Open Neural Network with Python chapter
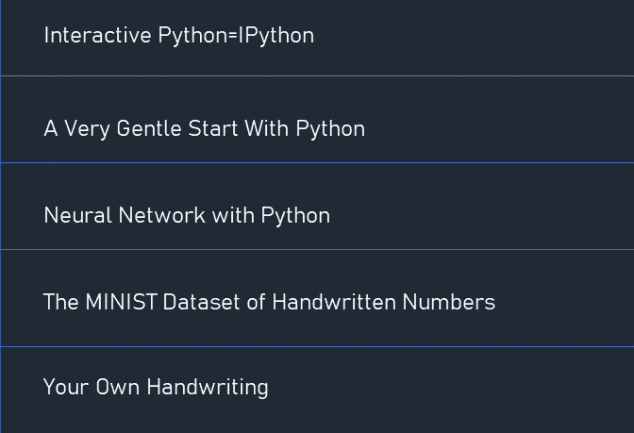The width and height of the screenshot is (634, 433). (187, 215)
